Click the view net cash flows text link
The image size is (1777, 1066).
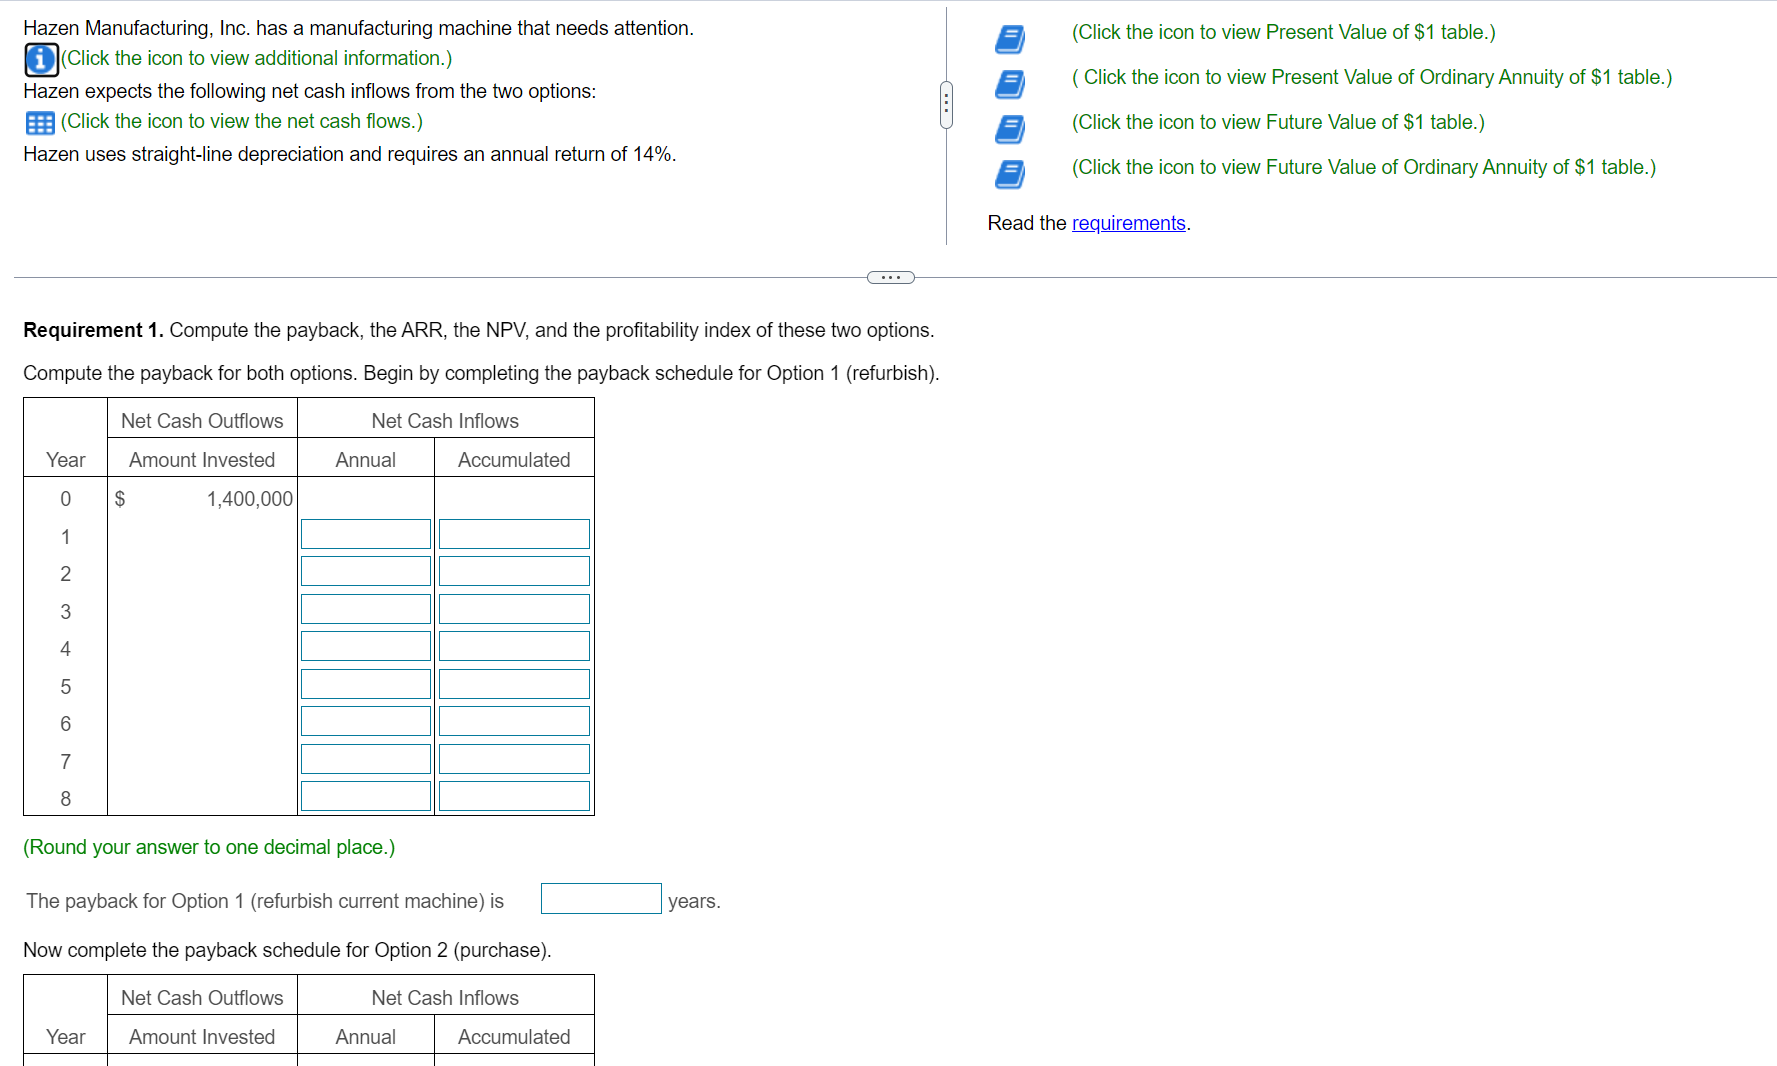(x=242, y=122)
